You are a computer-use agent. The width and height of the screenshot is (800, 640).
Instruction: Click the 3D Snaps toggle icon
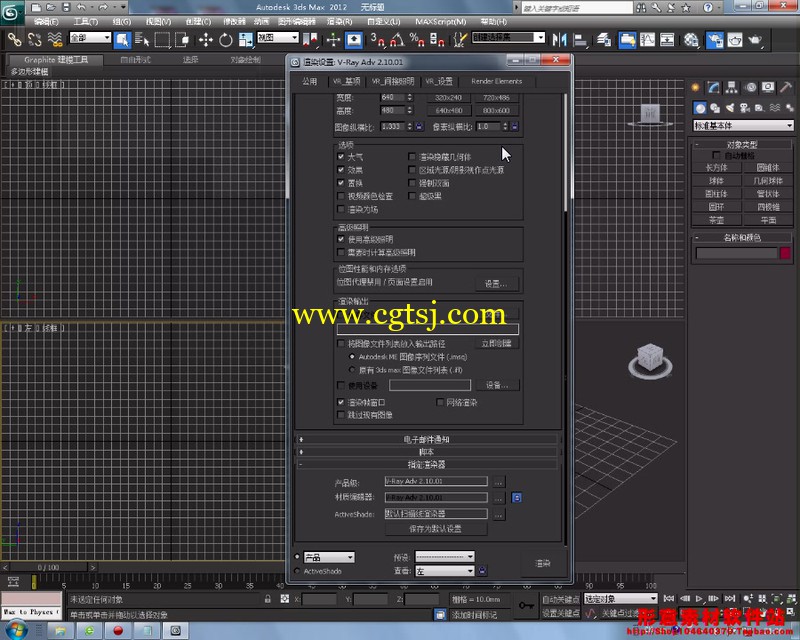tap(378, 39)
